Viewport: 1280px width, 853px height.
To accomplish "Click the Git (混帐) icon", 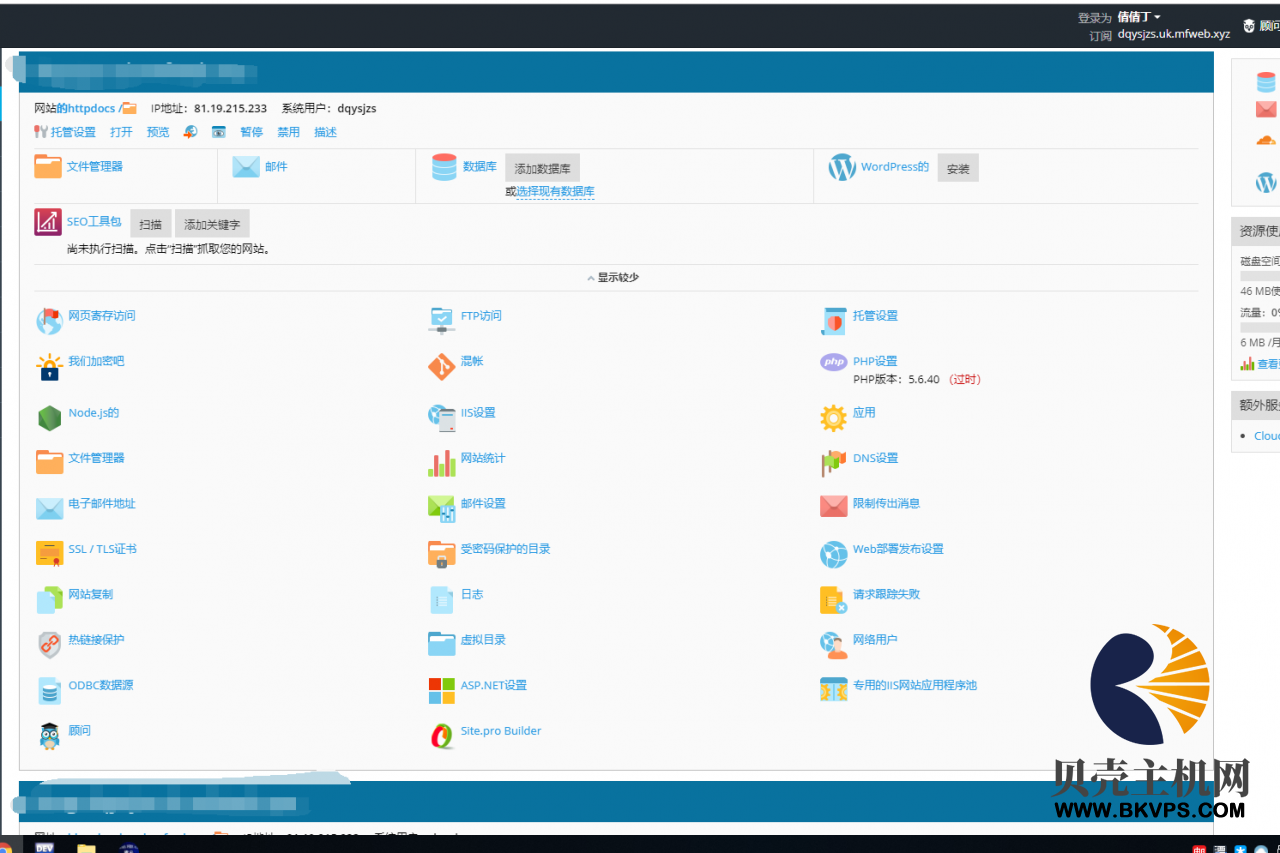I will pos(441,367).
